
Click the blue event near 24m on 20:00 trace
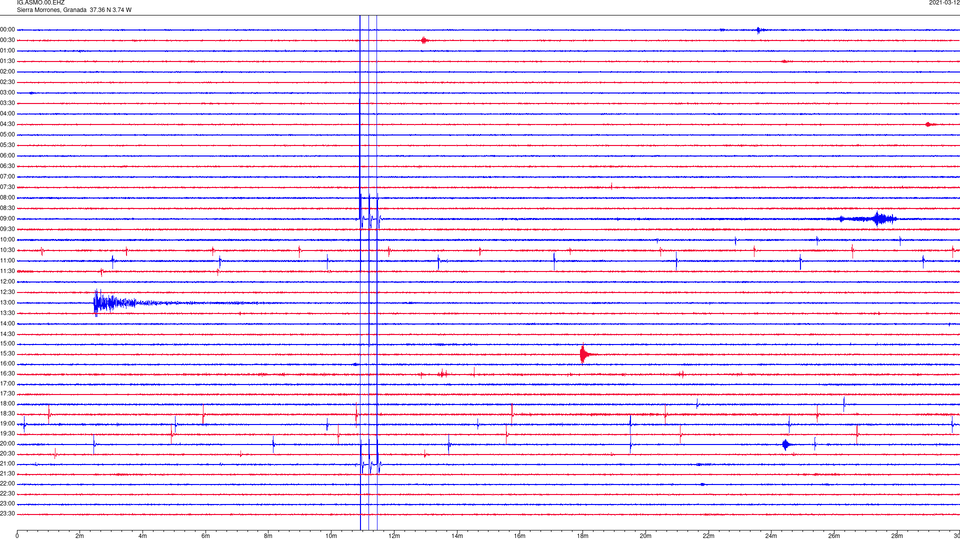click(x=786, y=444)
